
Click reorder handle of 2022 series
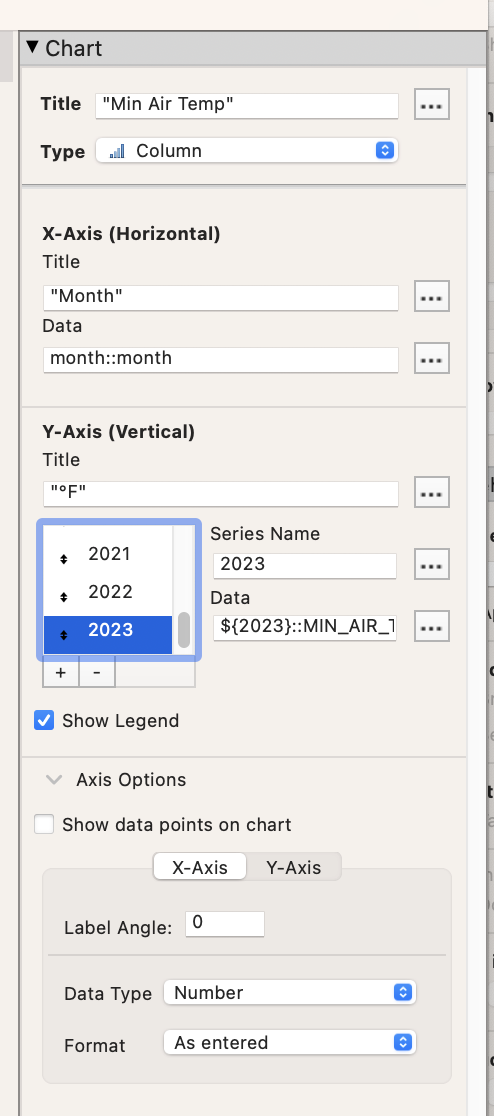click(63, 596)
